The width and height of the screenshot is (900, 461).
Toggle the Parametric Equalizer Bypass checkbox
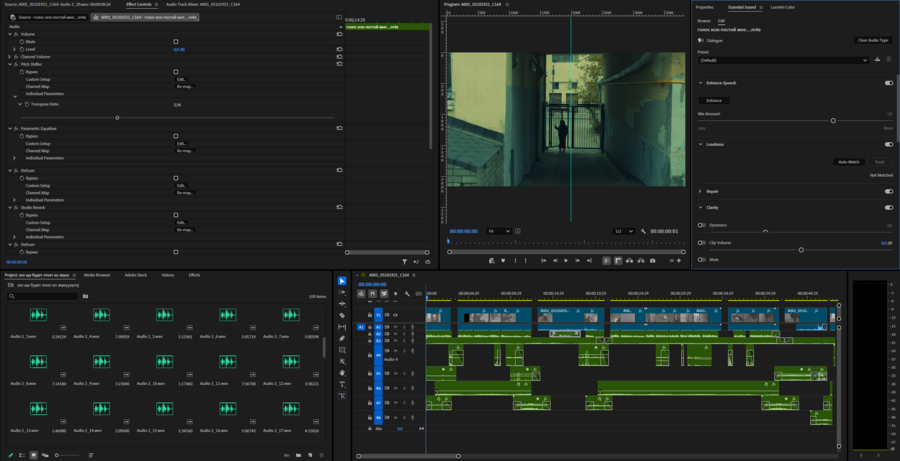[x=176, y=136]
